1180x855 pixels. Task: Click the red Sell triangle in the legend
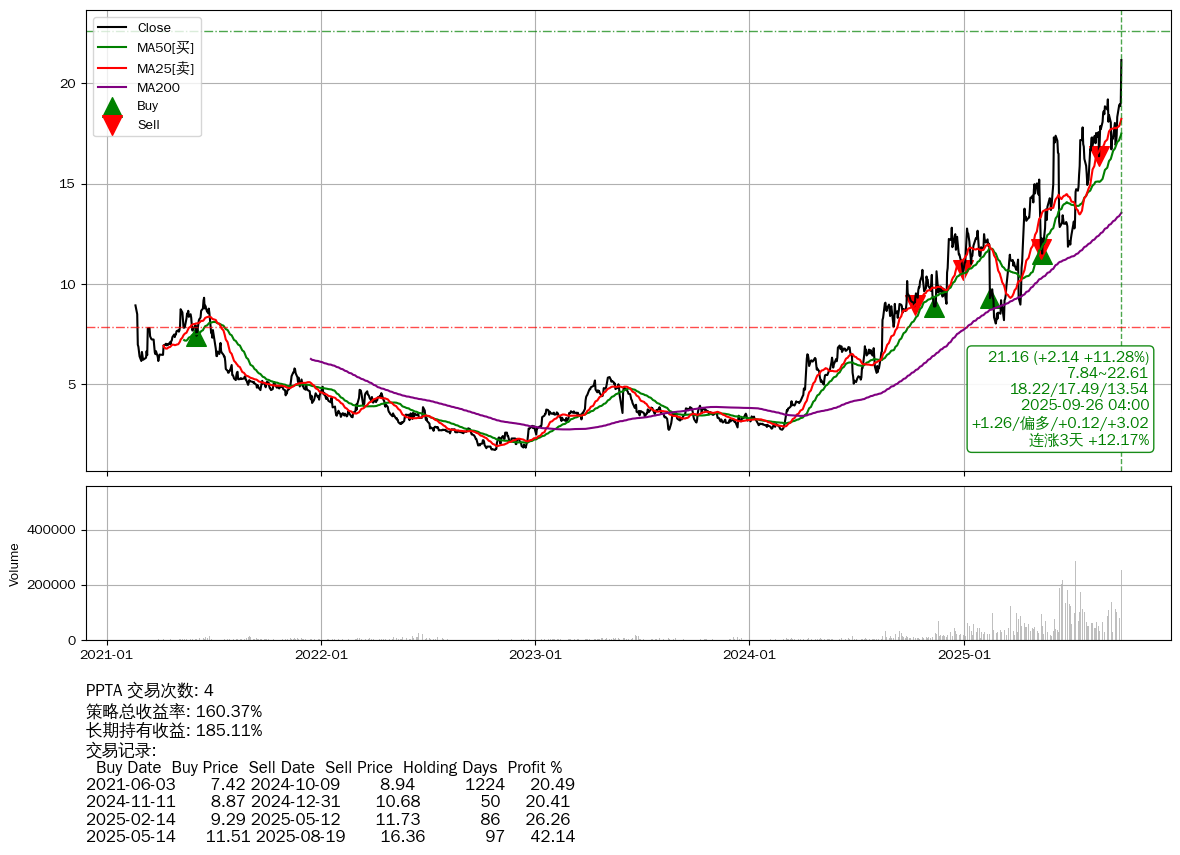tap(113, 125)
